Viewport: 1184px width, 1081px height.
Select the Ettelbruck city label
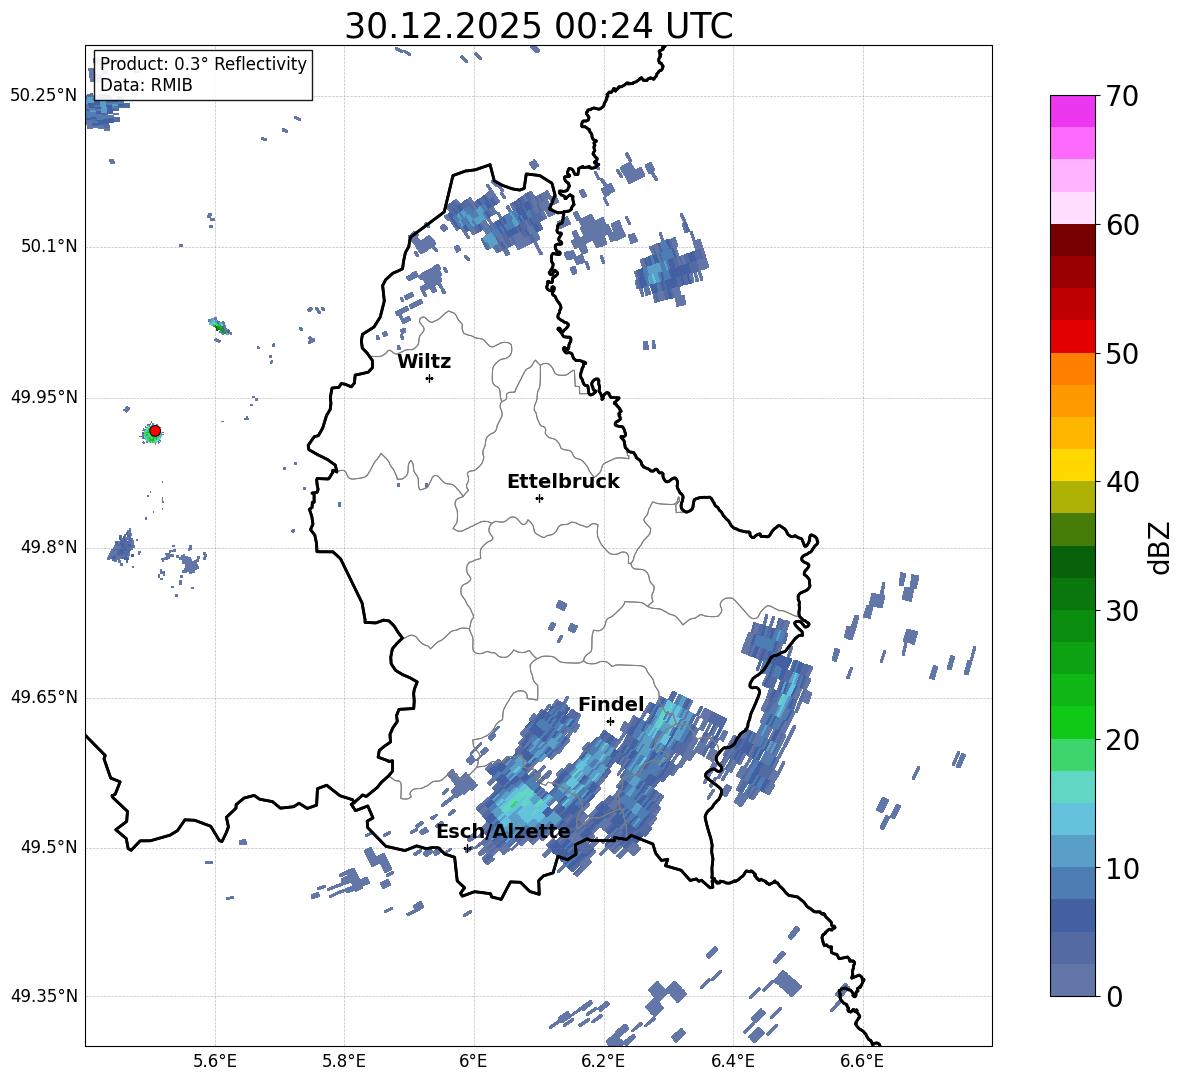563,482
